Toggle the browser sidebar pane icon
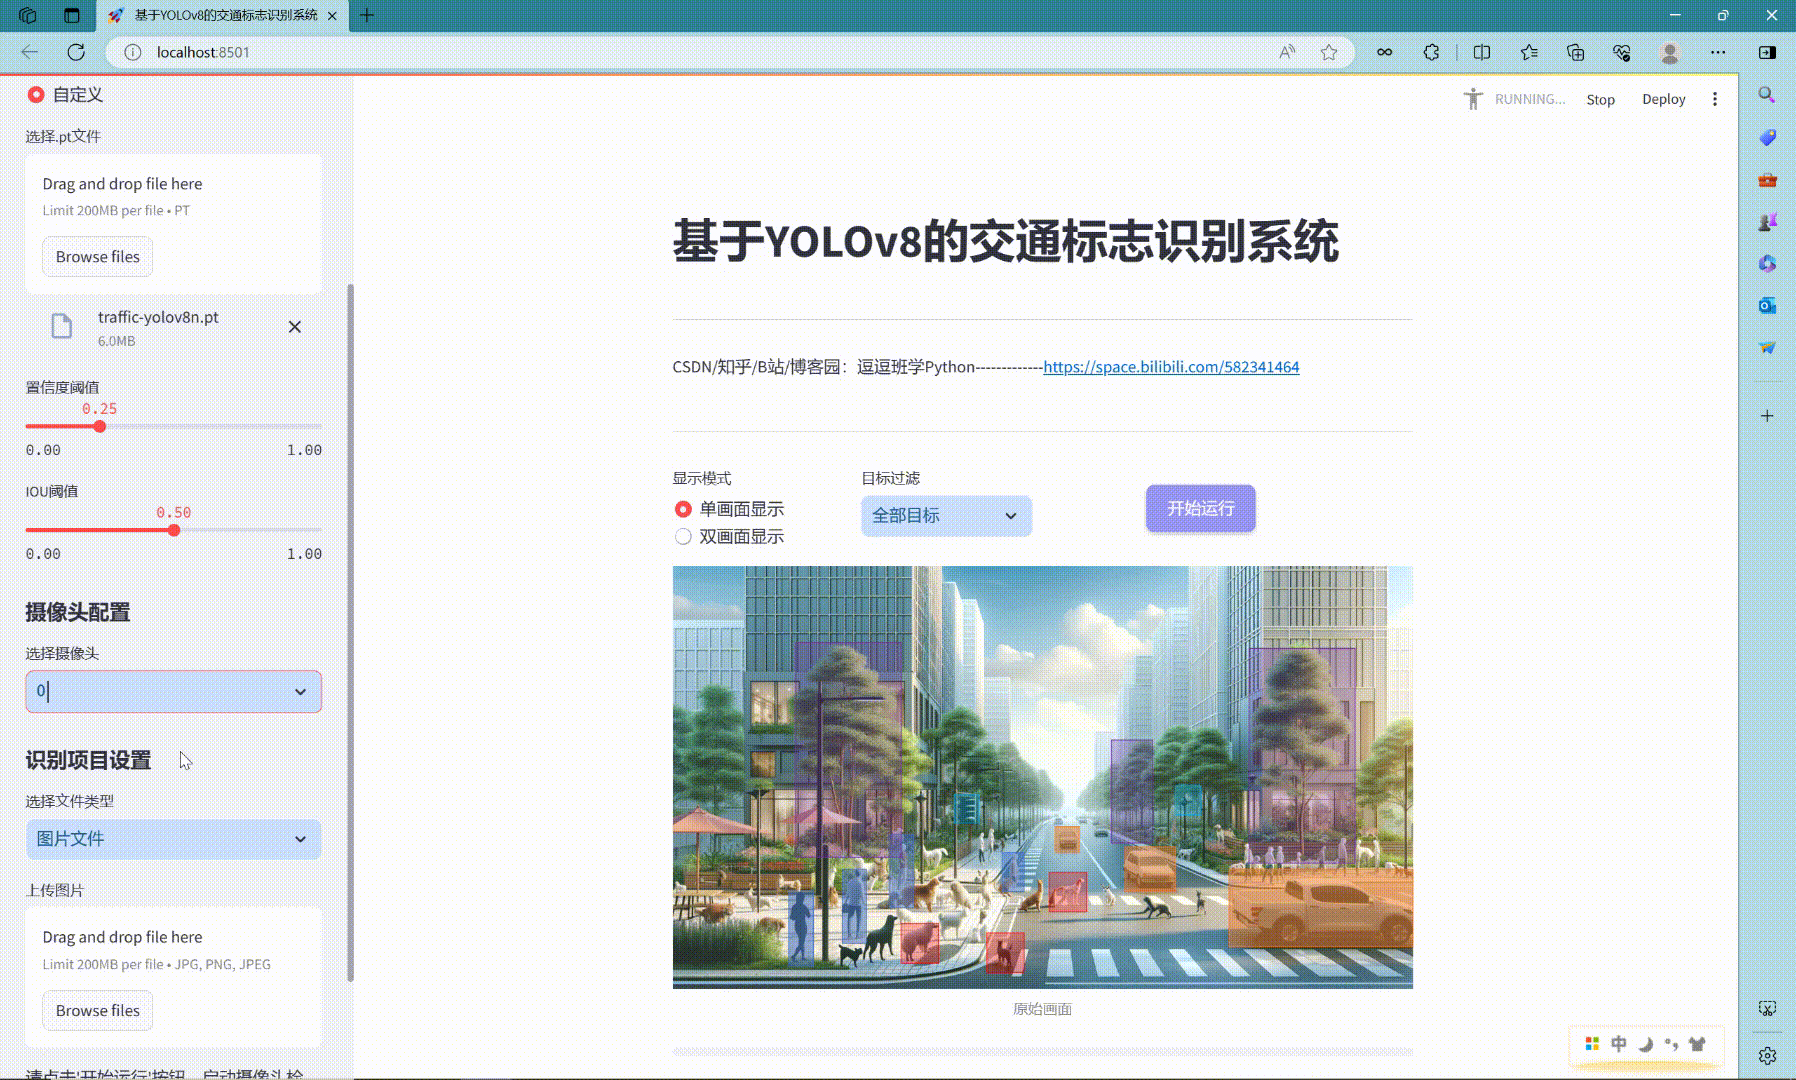This screenshot has width=1796, height=1080. tap(1767, 52)
